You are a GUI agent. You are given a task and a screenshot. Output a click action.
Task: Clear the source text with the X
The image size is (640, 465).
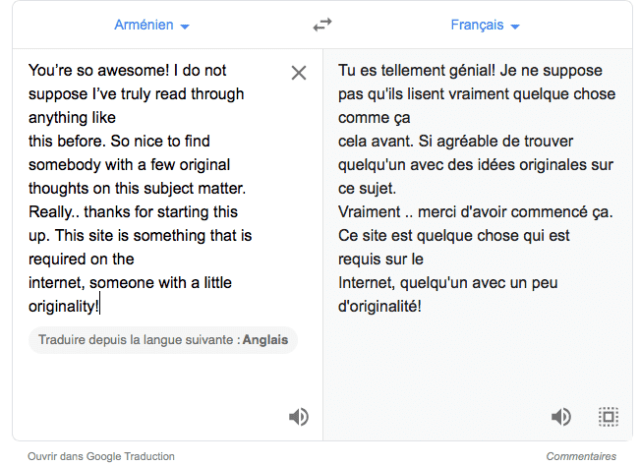click(298, 72)
